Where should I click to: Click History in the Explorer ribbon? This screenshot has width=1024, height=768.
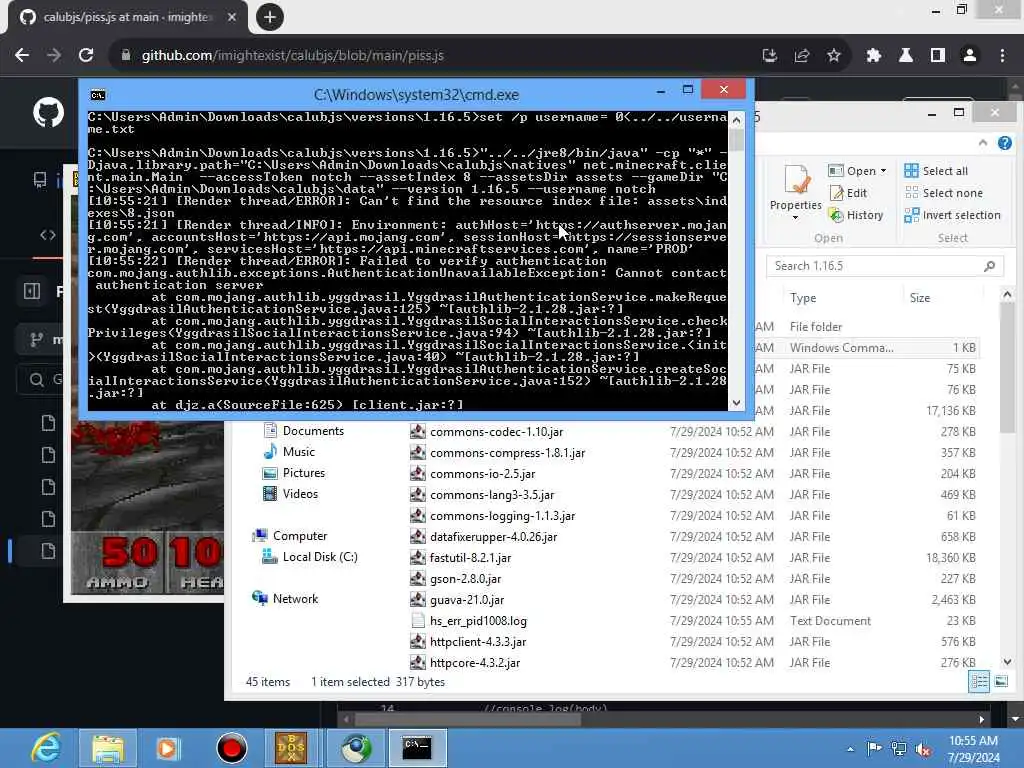click(856, 215)
